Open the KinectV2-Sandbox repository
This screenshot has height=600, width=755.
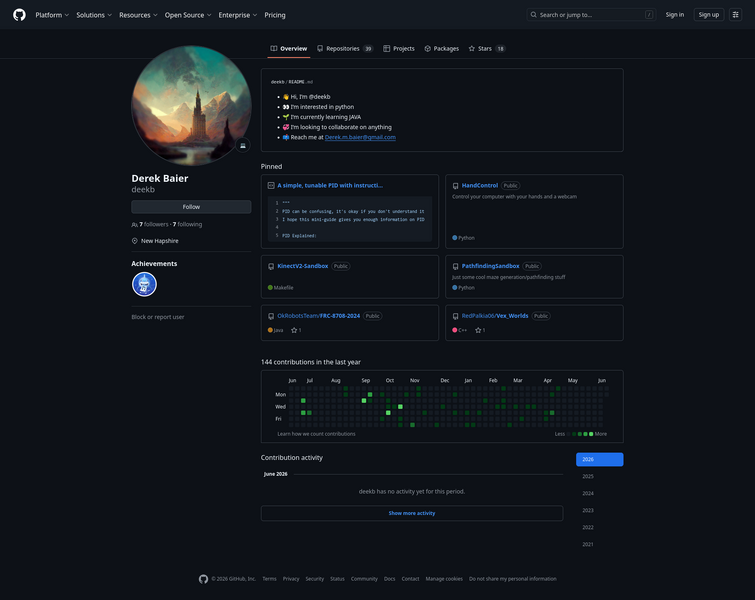click(x=302, y=266)
